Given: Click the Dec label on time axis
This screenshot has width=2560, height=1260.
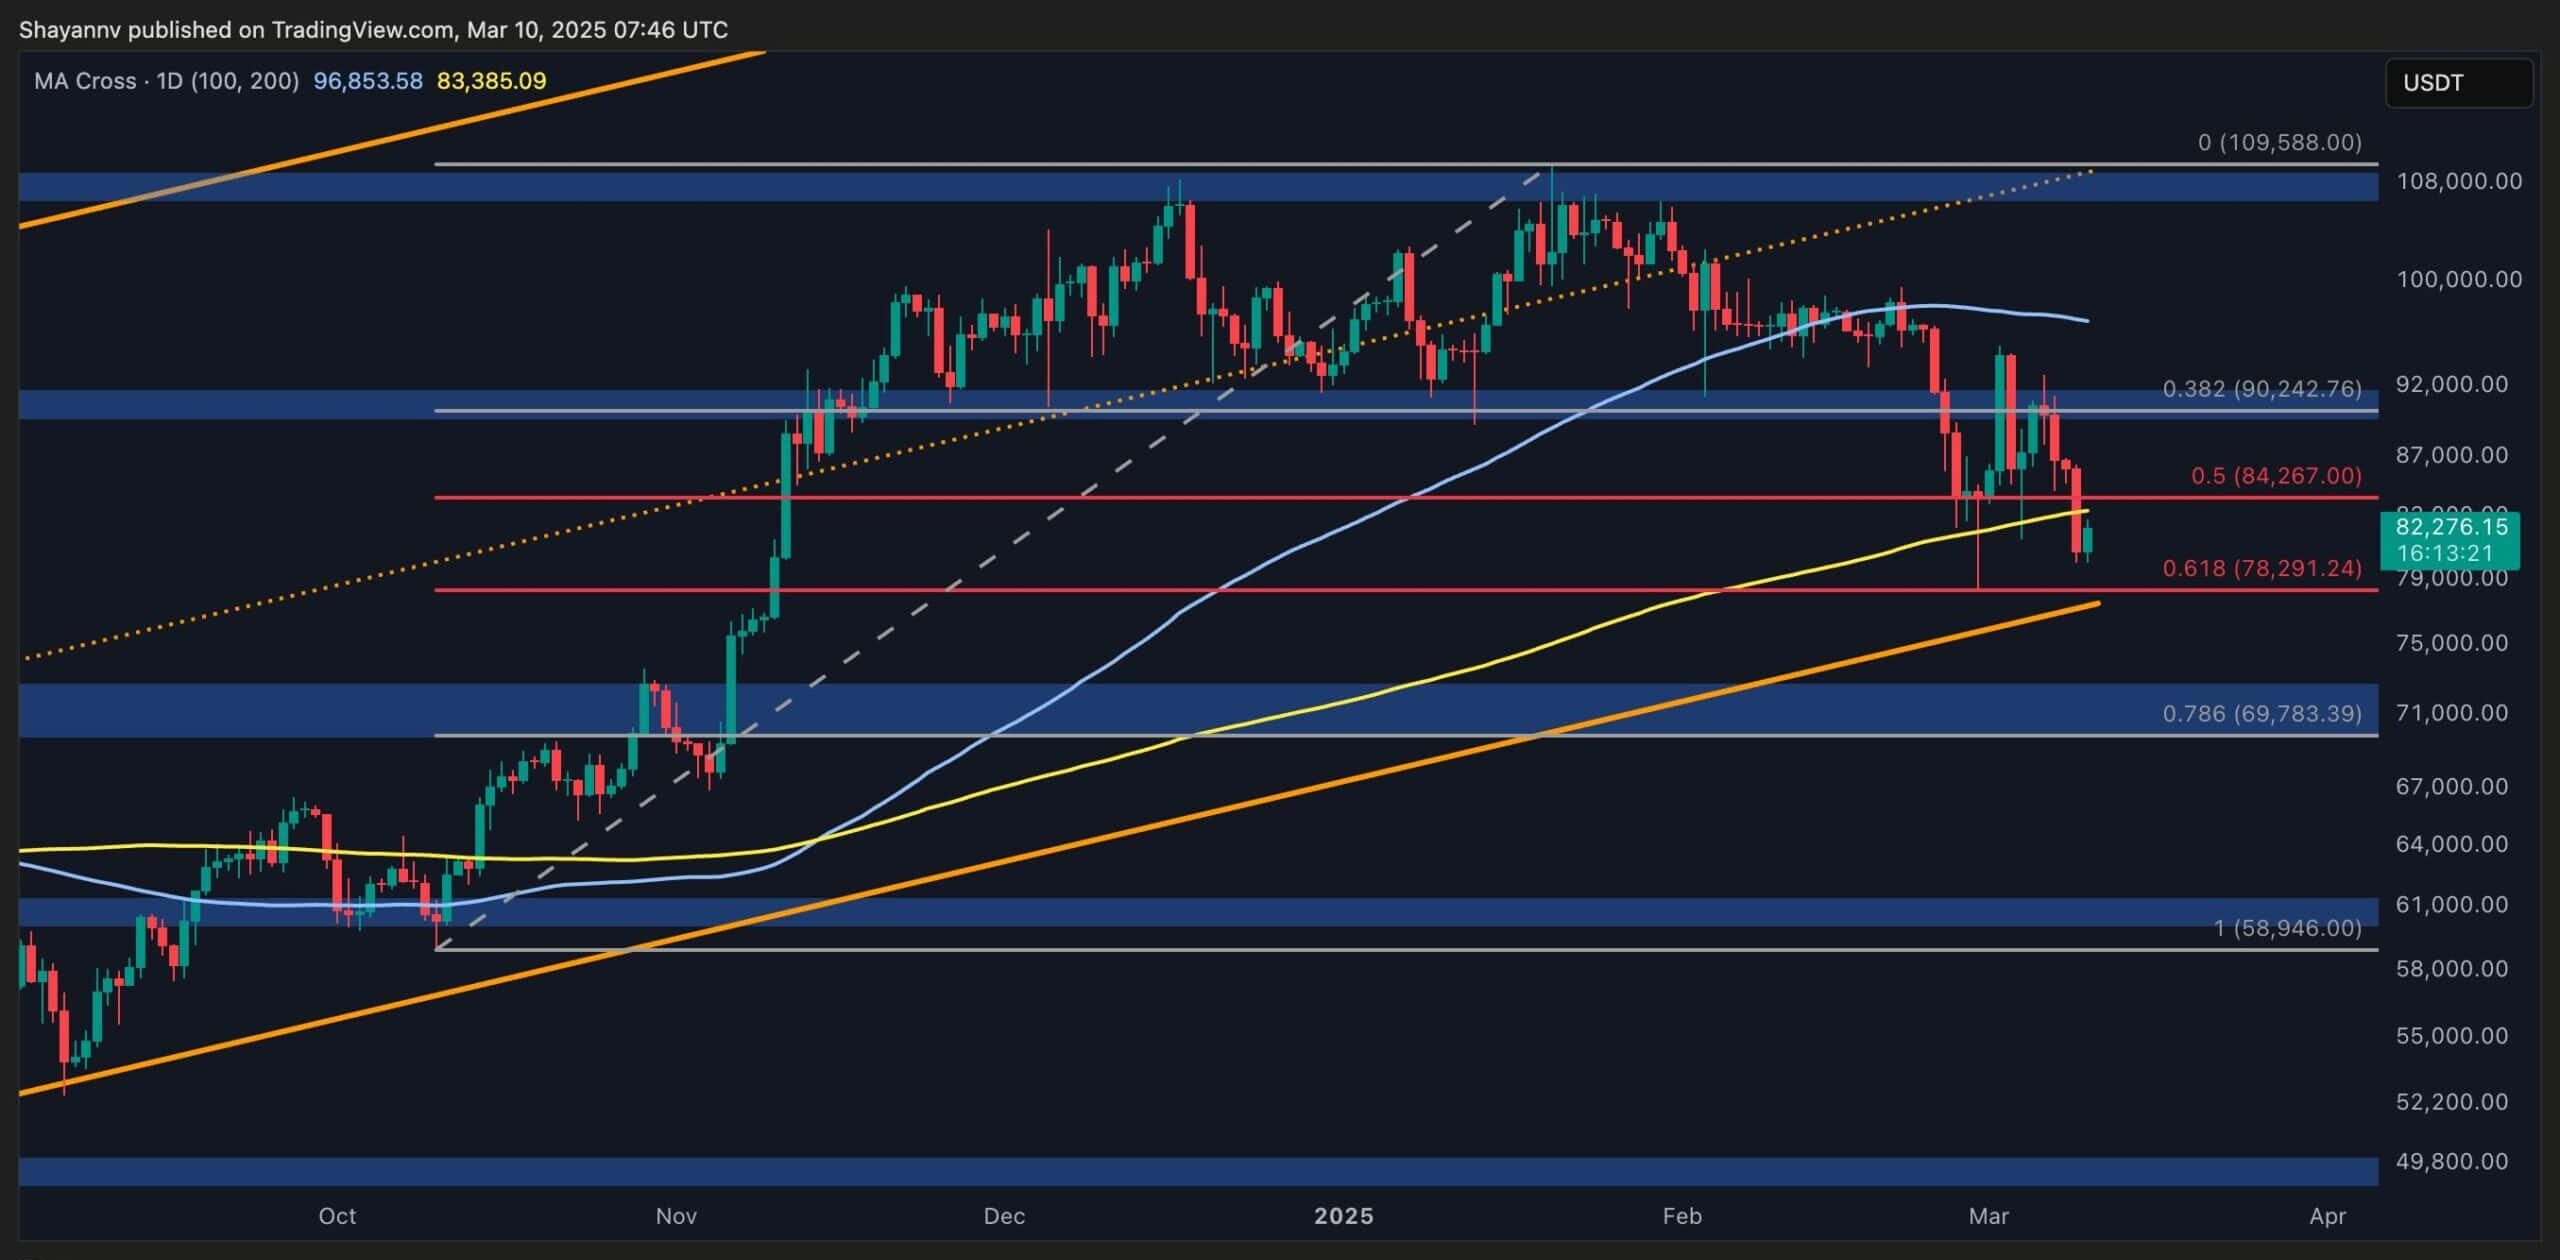Looking at the screenshot, I should pos(1004,1216).
